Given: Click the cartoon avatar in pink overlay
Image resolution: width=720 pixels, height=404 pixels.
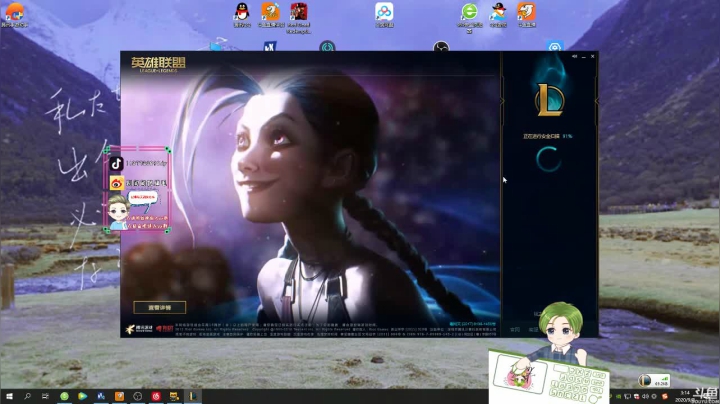Looking at the screenshot, I should [x=118, y=212].
